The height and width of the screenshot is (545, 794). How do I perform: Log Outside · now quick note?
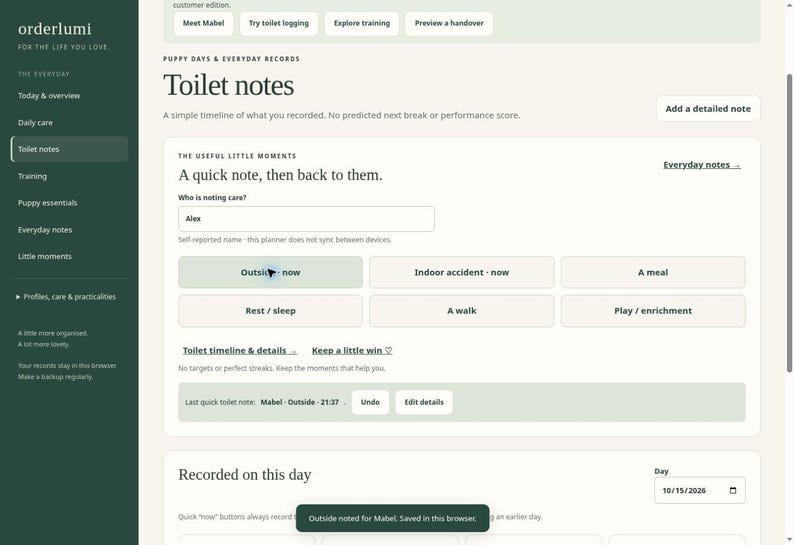[x=270, y=272]
